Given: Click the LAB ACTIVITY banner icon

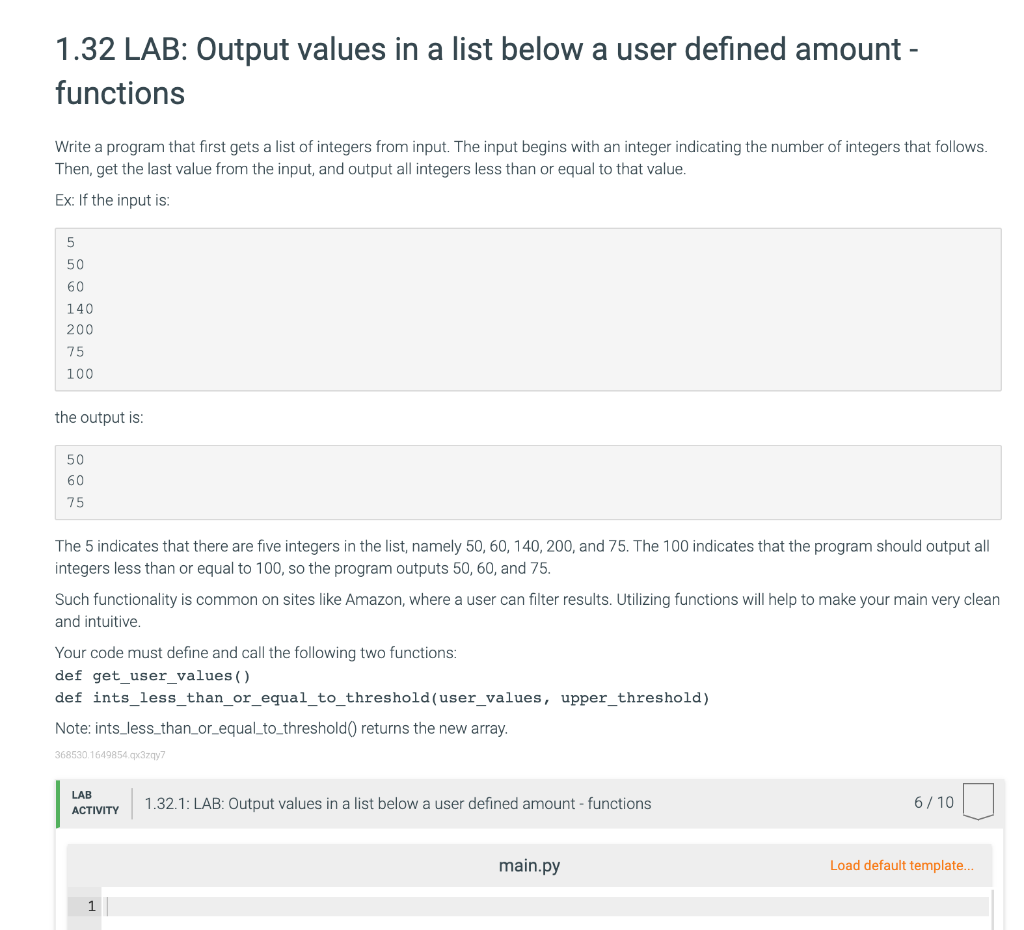Looking at the screenshot, I should (94, 802).
